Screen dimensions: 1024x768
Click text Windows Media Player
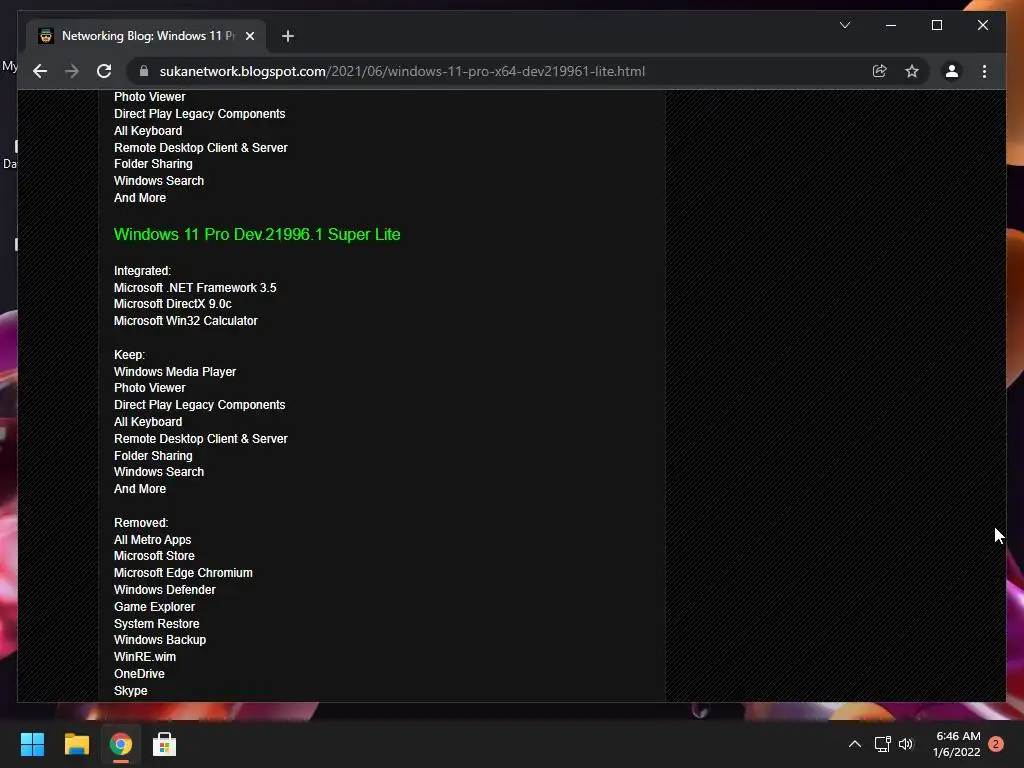[x=175, y=372]
